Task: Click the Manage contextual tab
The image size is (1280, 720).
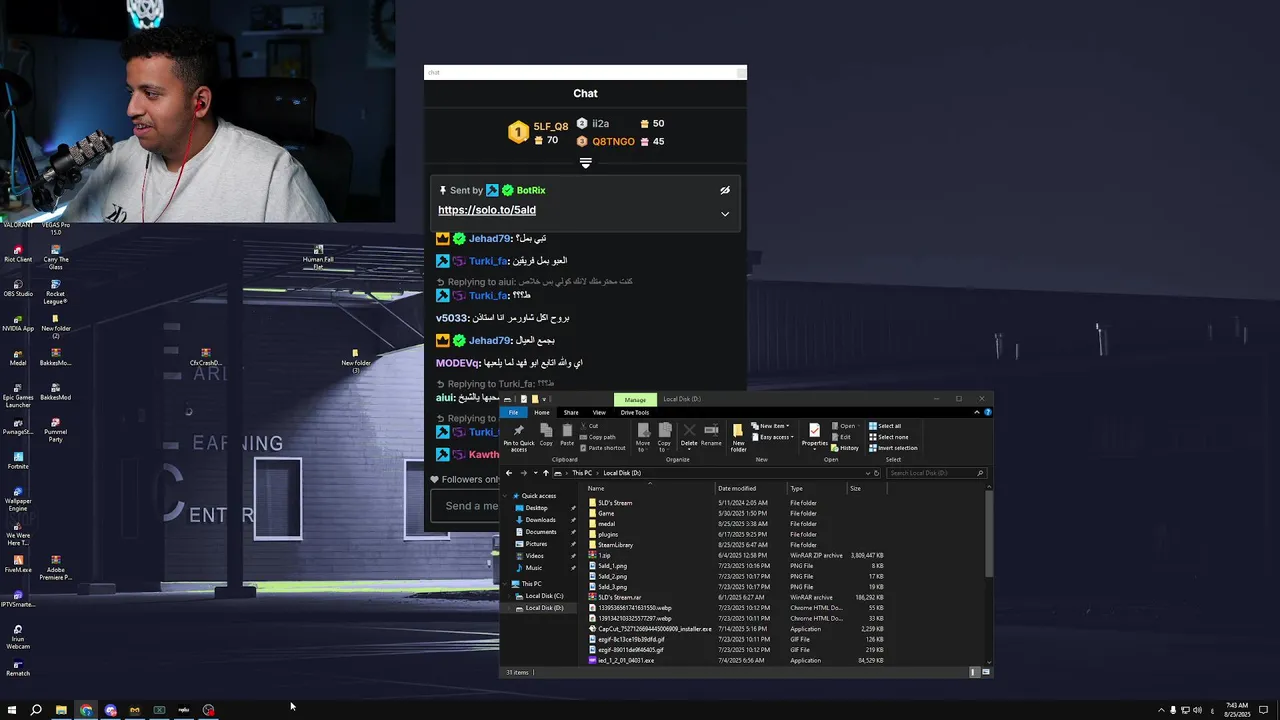Action: (x=635, y=399)
